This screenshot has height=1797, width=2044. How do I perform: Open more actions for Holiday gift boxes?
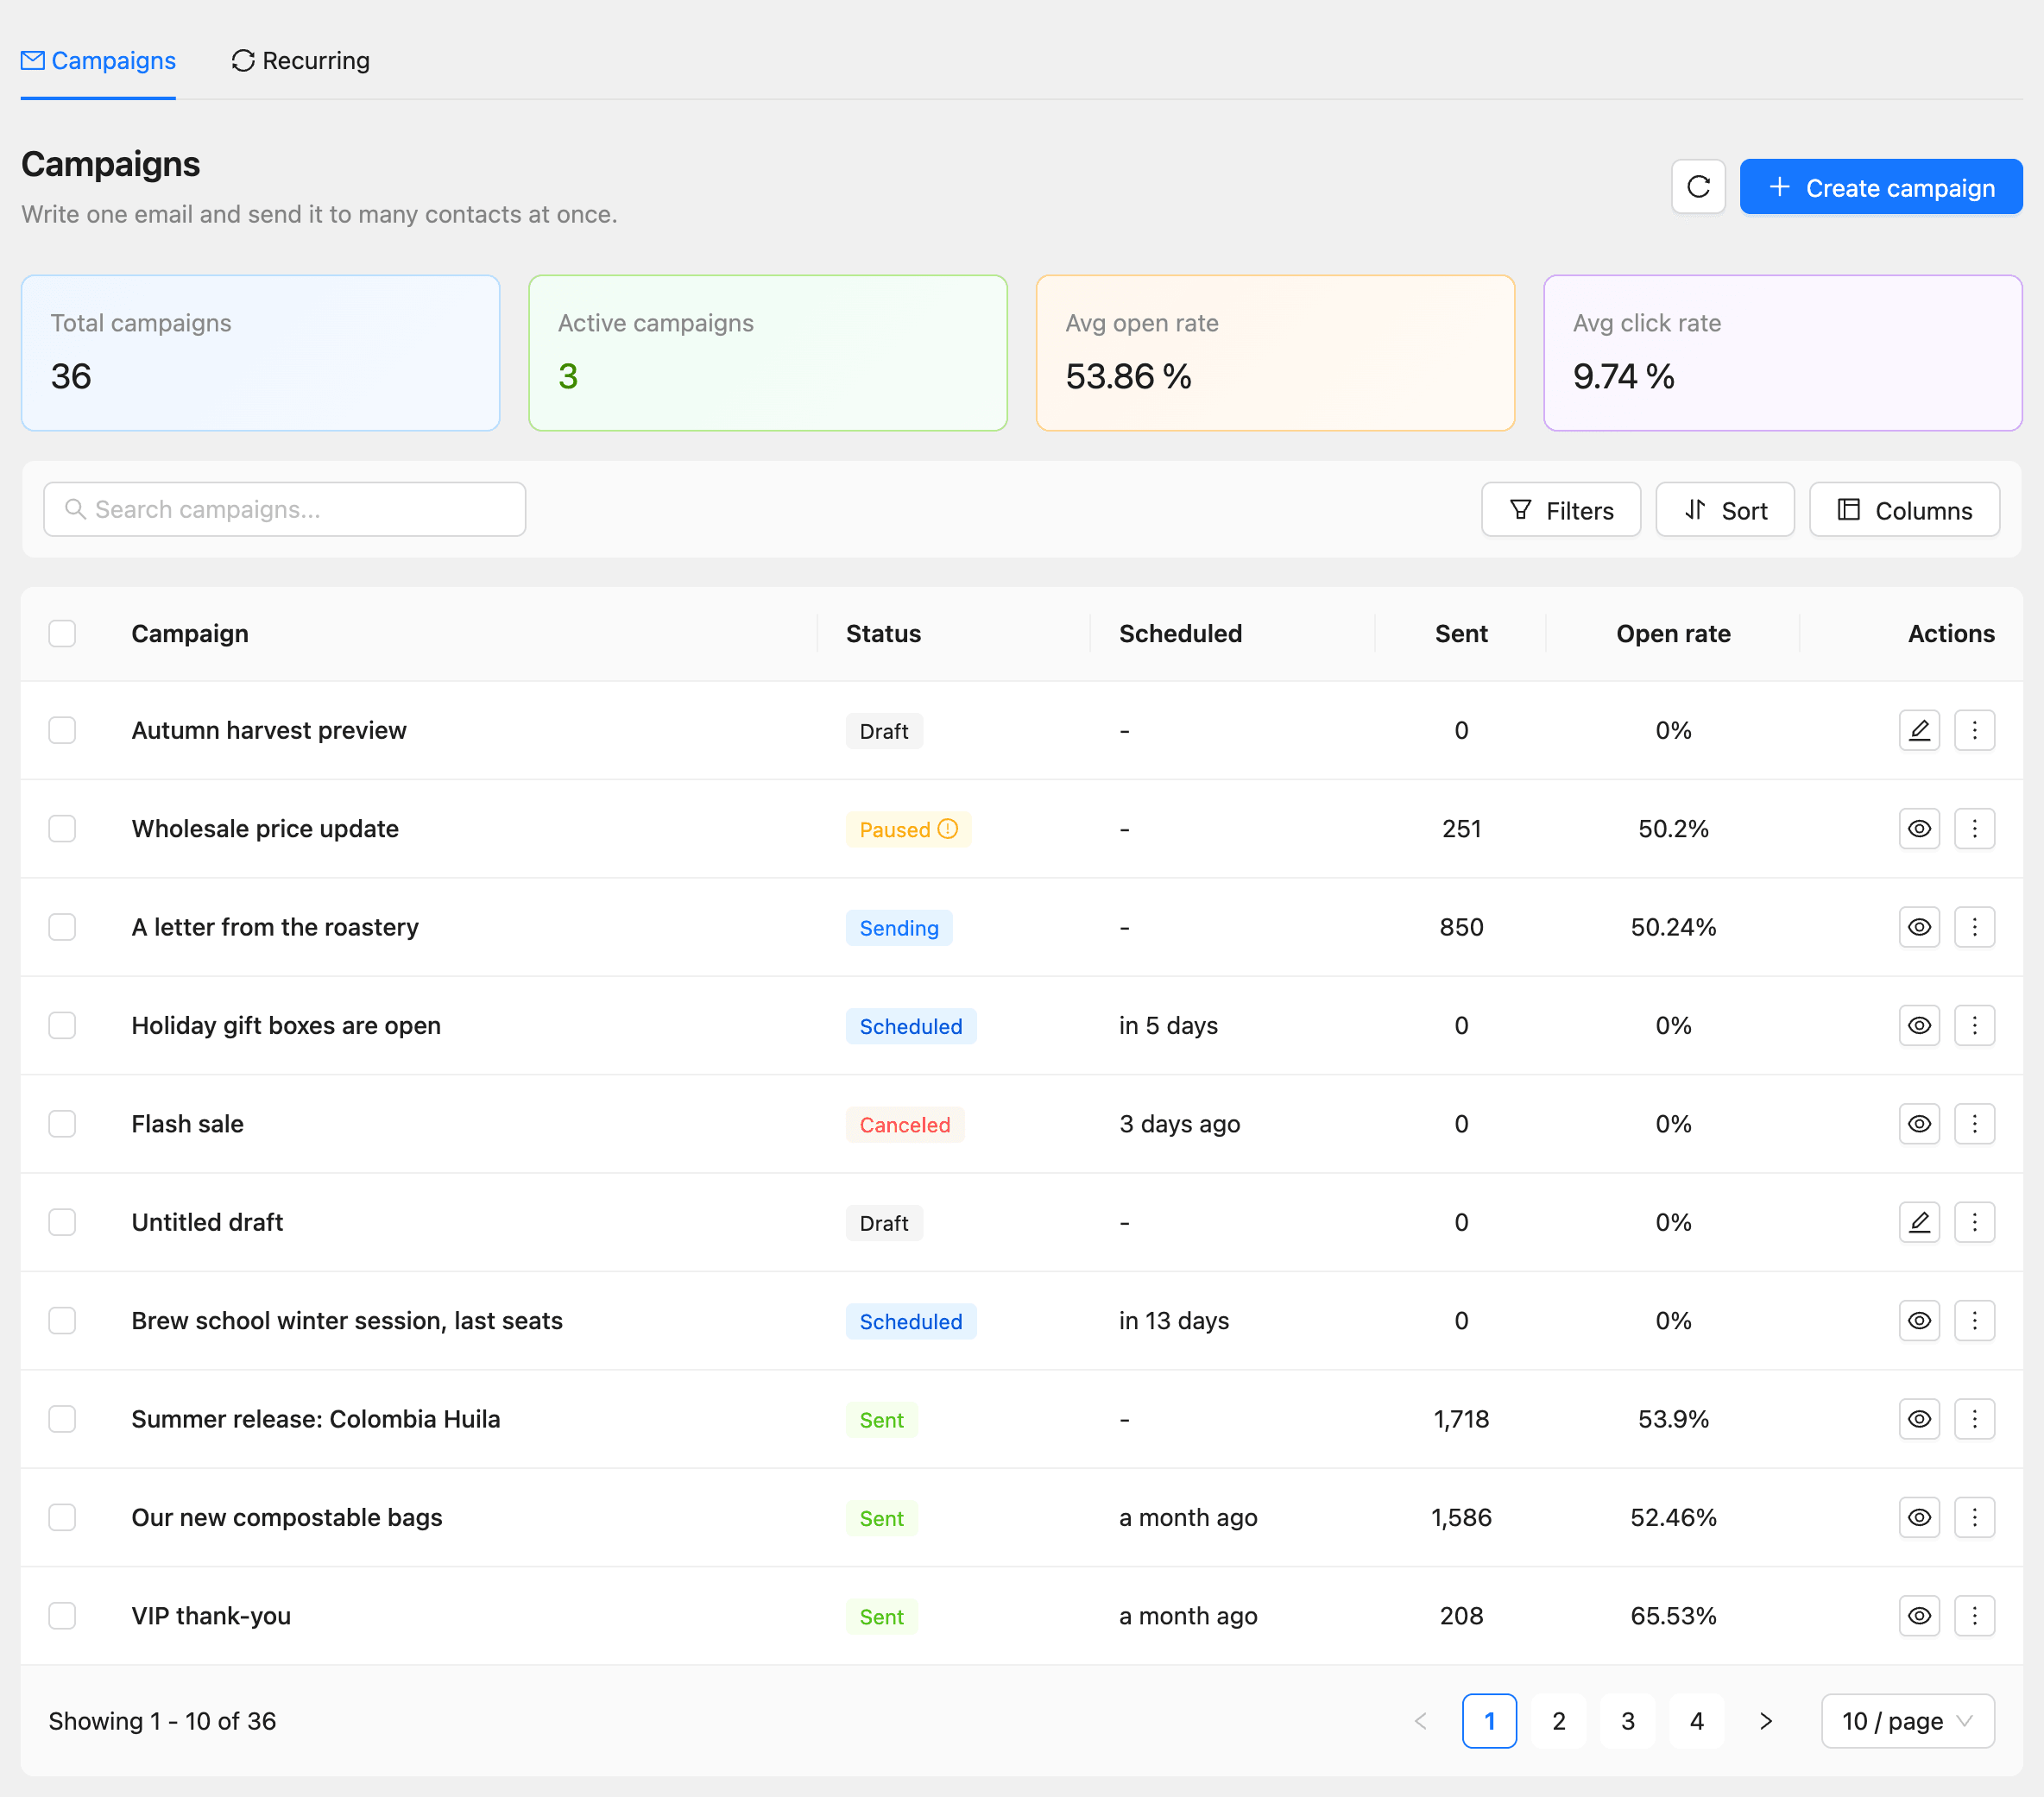[1974, 1026]
